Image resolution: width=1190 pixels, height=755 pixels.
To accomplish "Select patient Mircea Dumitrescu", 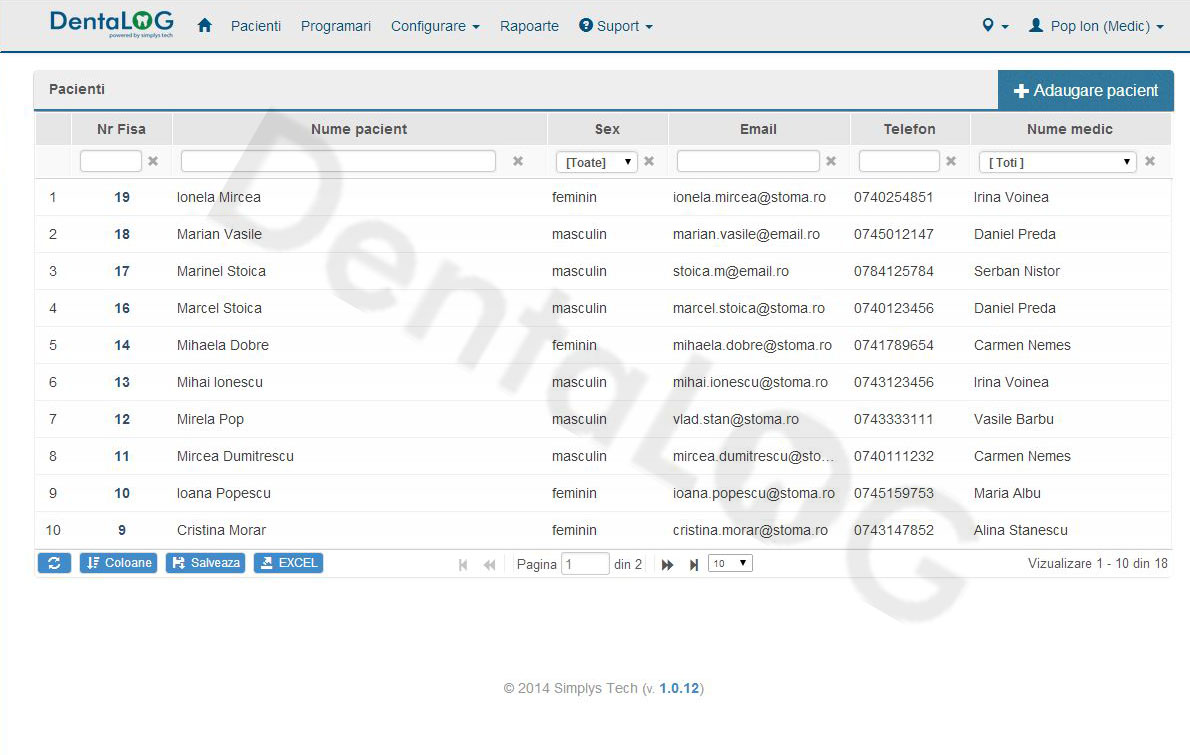I will pyautogui.click(x=235, y=456).
